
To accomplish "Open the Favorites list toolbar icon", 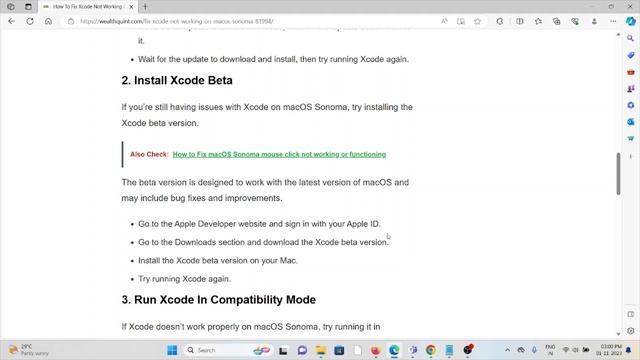I will (x=538, y=21).
